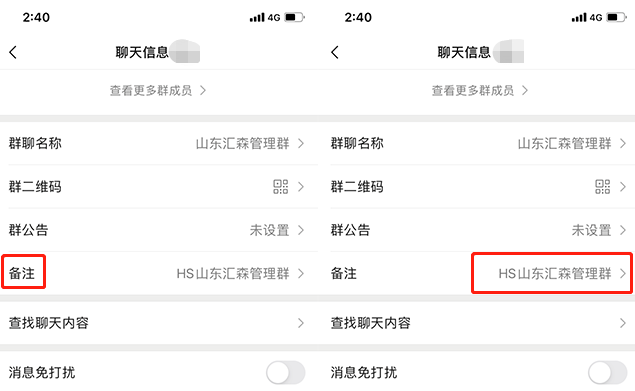Viewport: 635px width, 391px height.
Task: Tap back arrow in left chat info screen
Action: tap(13, 52)
